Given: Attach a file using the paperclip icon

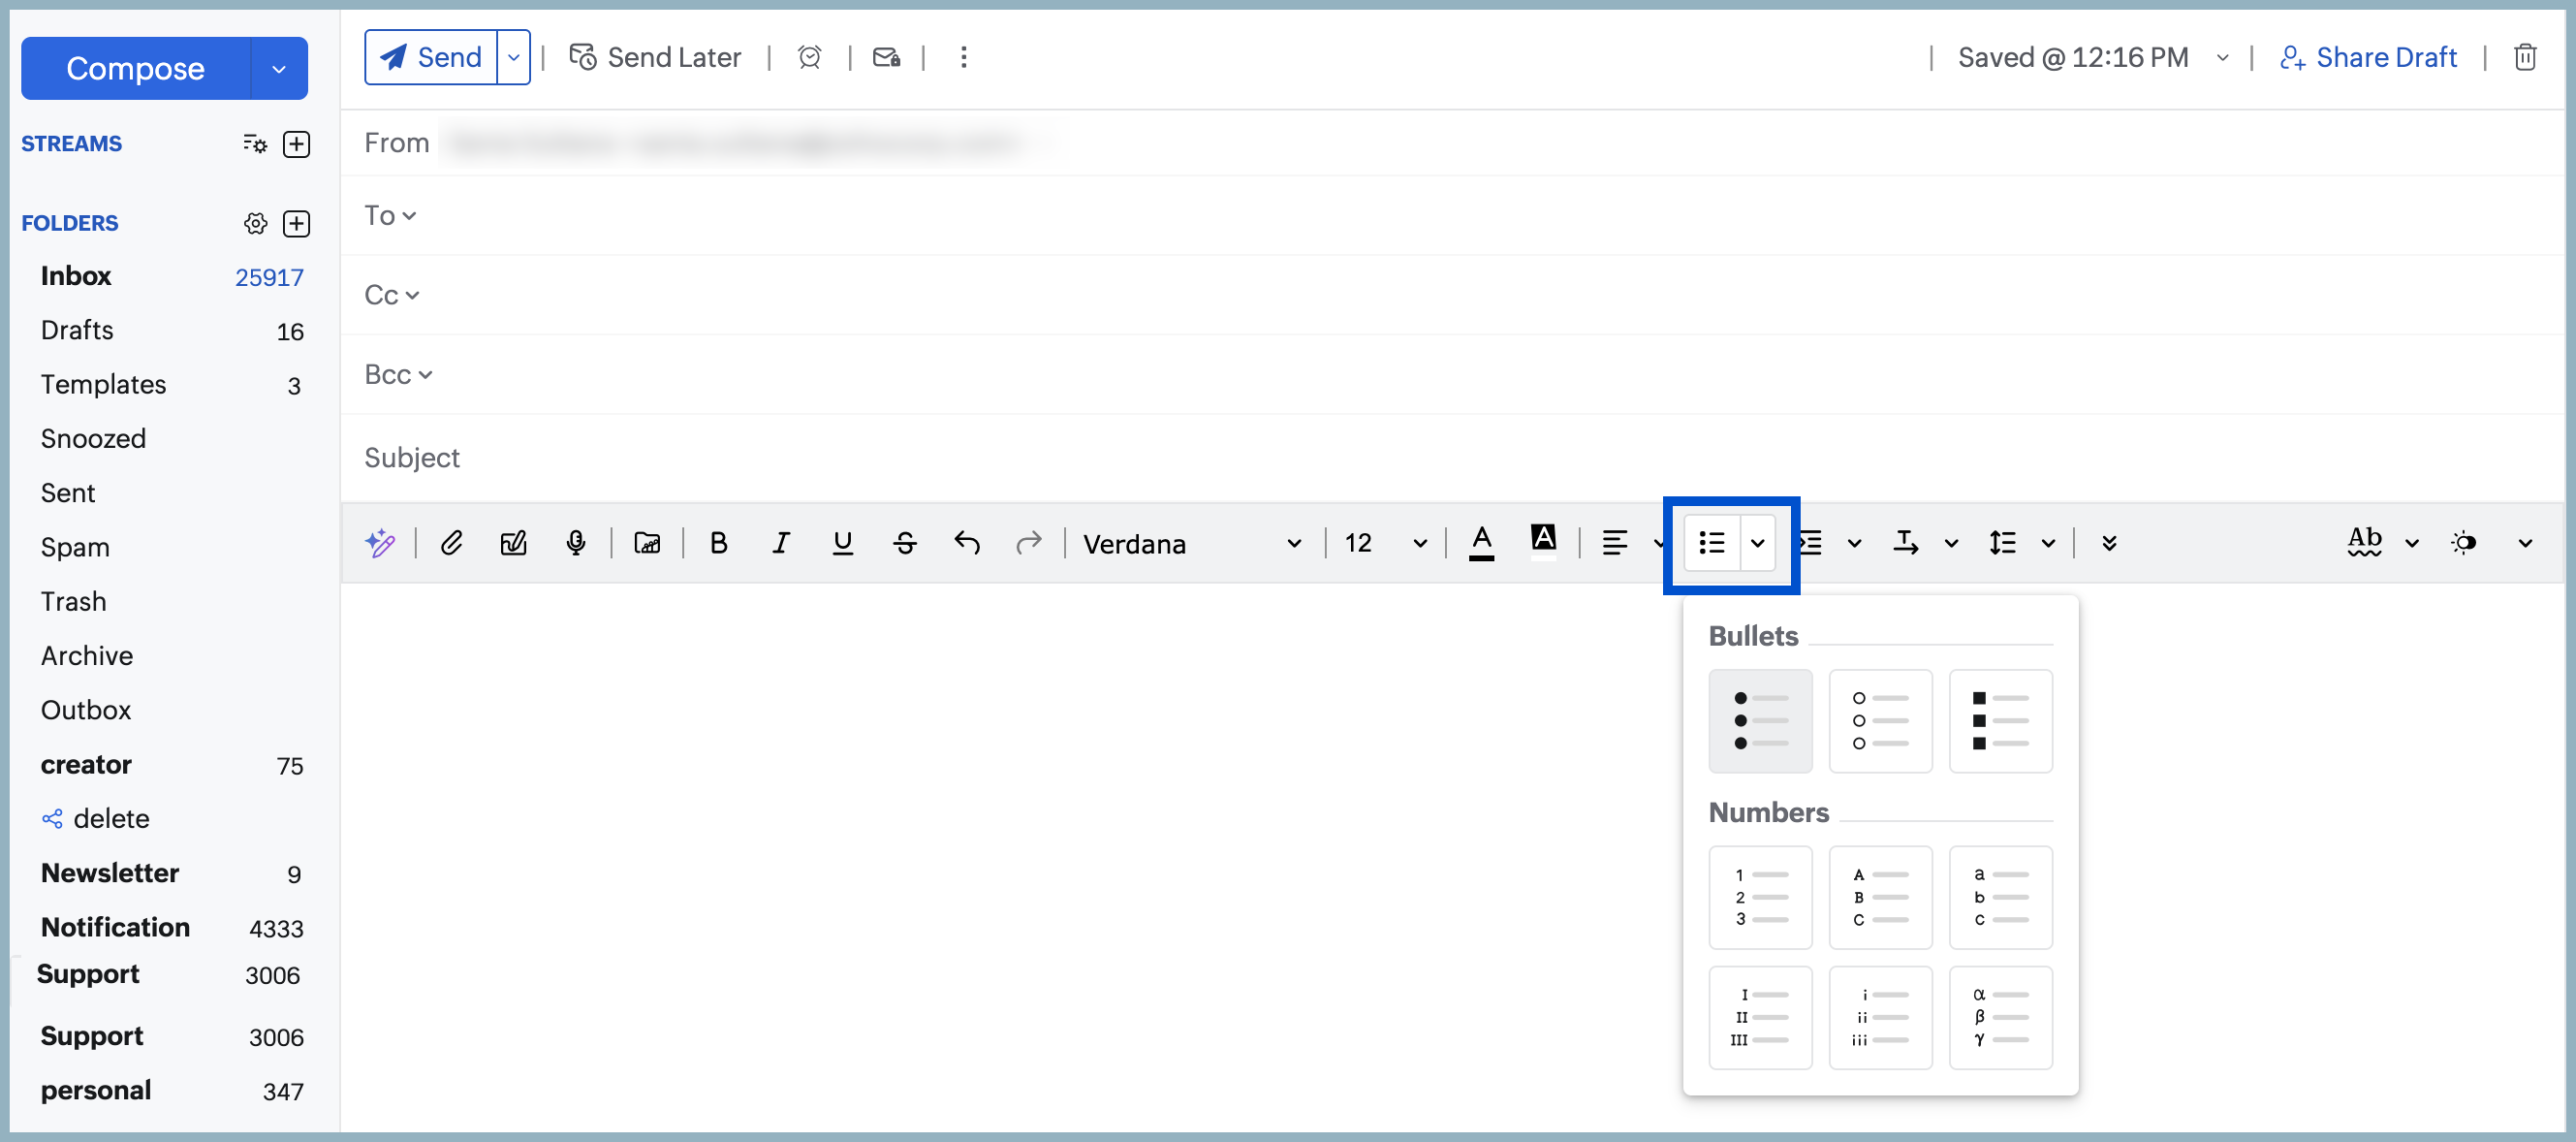Looking at the screenshot, I should (x=452, y=543).
